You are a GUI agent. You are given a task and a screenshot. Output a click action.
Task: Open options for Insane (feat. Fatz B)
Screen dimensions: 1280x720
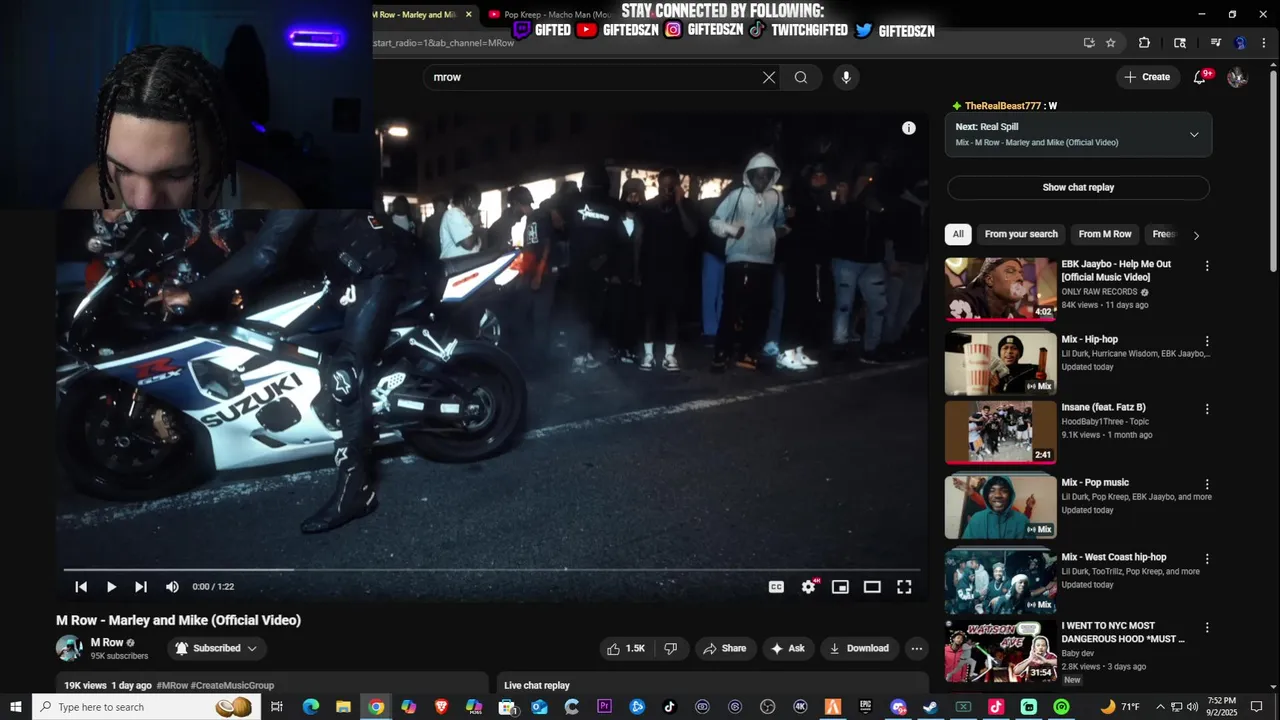1207,409
